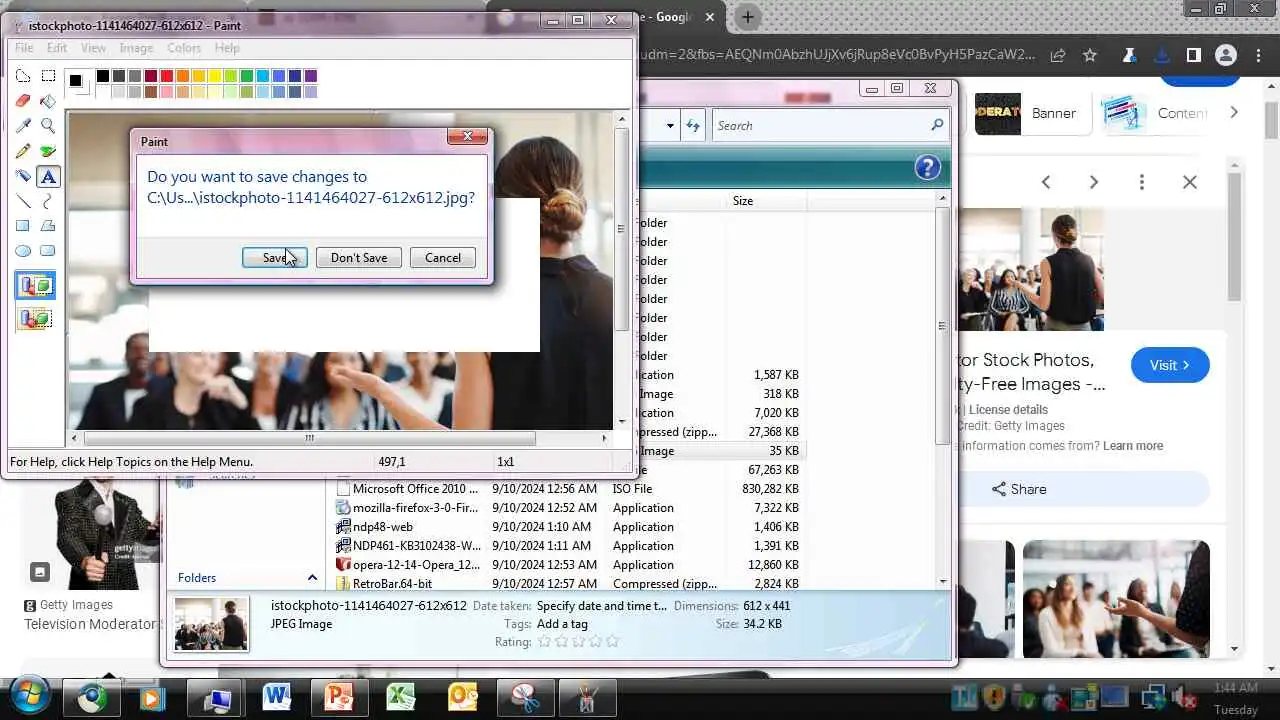1280x720 pixels.
Task: Open the Edit menu in Paint
Action: coord(57,48)
